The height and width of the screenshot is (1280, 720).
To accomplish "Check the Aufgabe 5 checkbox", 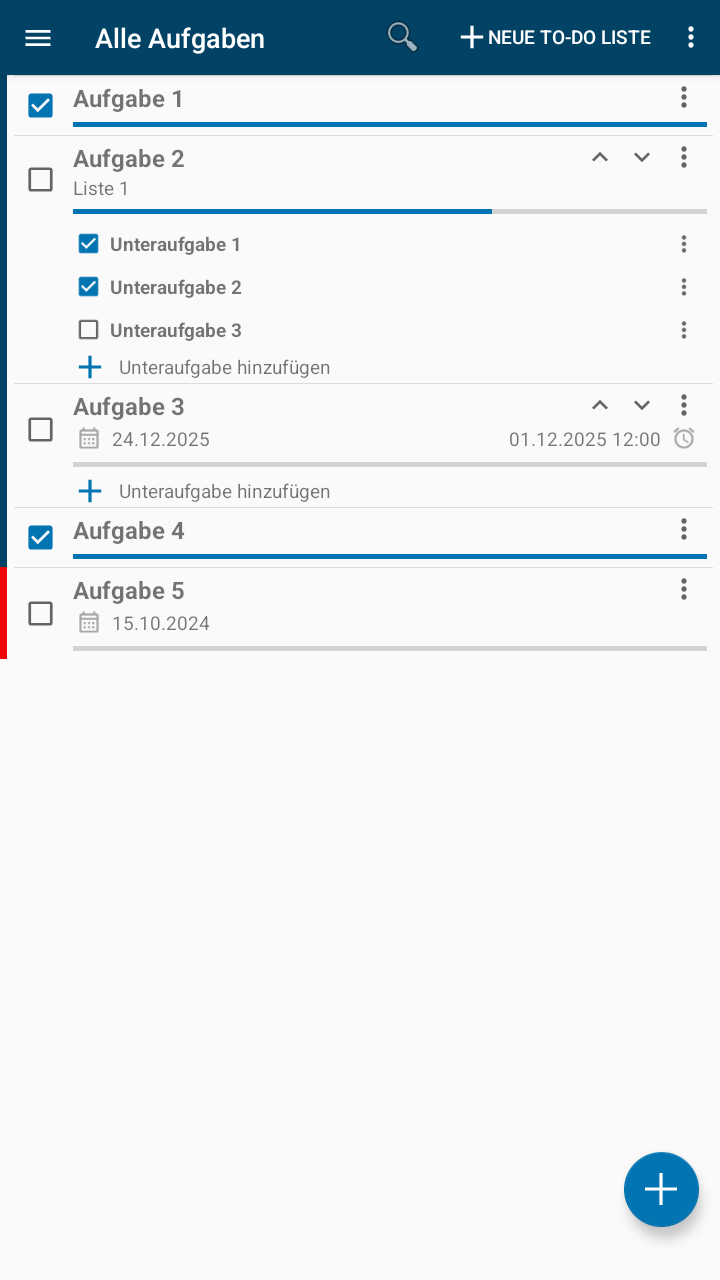I will click(40, 613).
